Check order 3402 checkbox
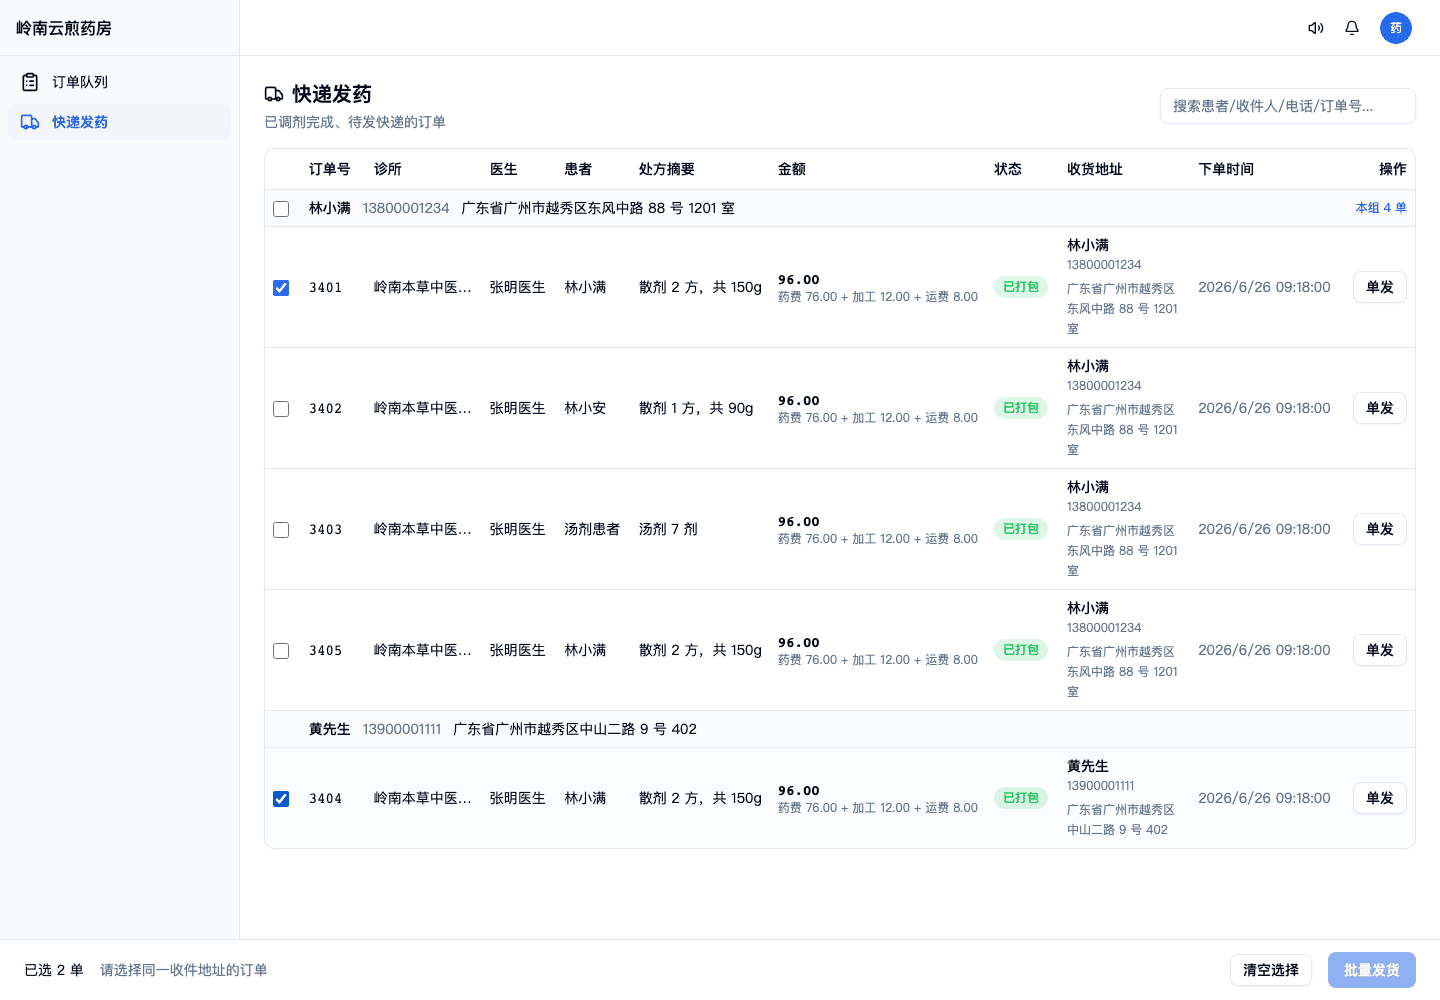The width and height of the screenshot is (1440, 1000). (281, 409)
